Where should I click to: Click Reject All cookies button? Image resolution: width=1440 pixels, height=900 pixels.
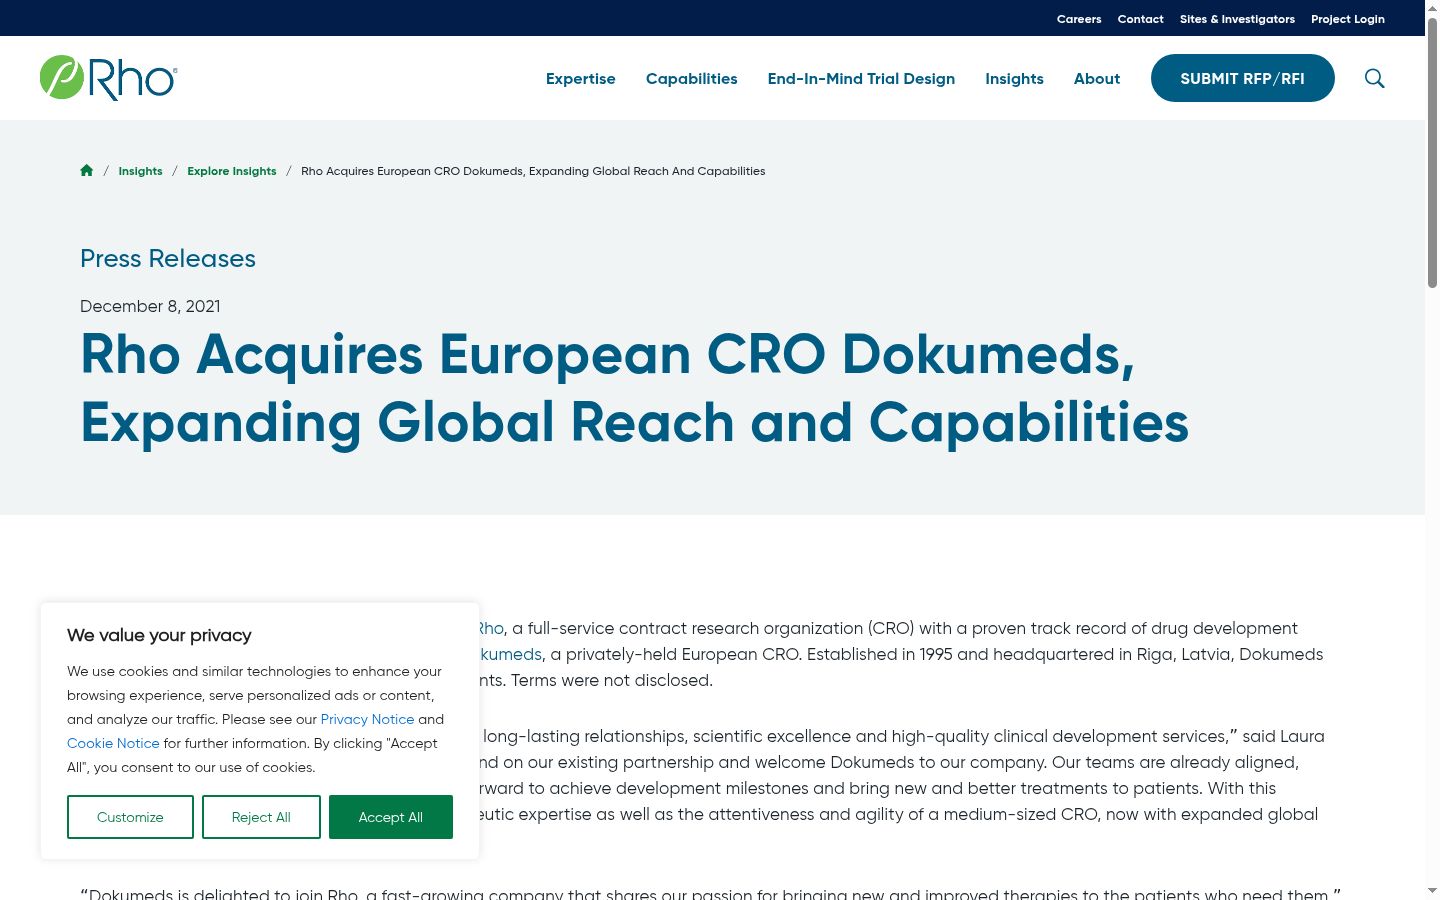pos(261,817)
